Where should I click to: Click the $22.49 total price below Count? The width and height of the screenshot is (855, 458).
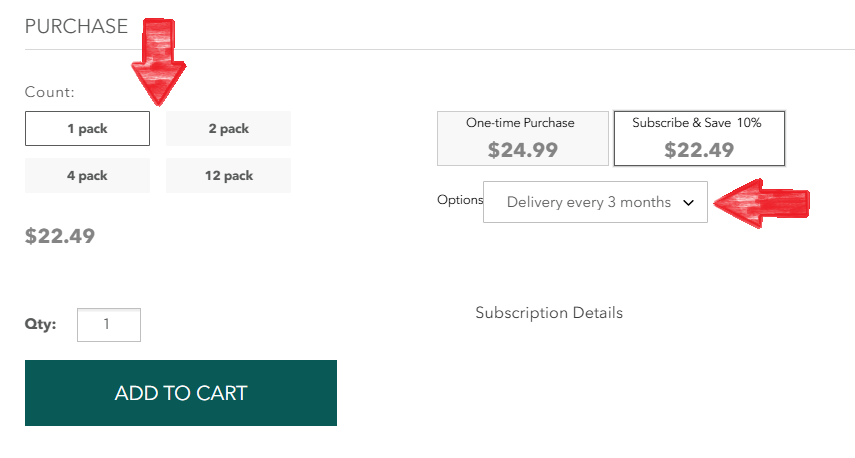(60, 236)
